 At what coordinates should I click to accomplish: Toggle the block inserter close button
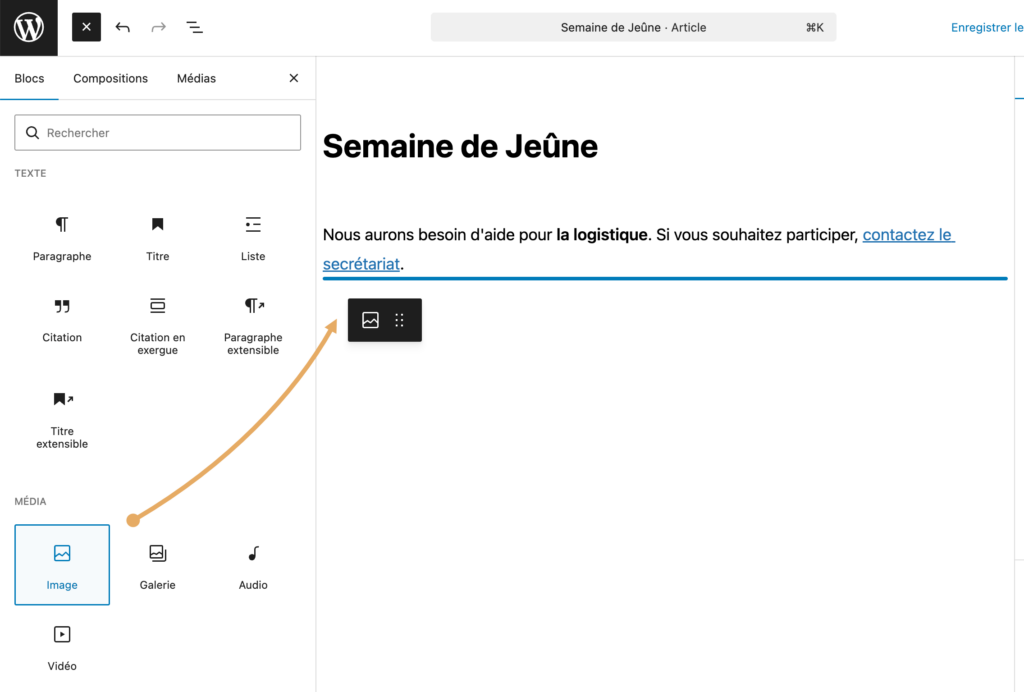[86, 27]
